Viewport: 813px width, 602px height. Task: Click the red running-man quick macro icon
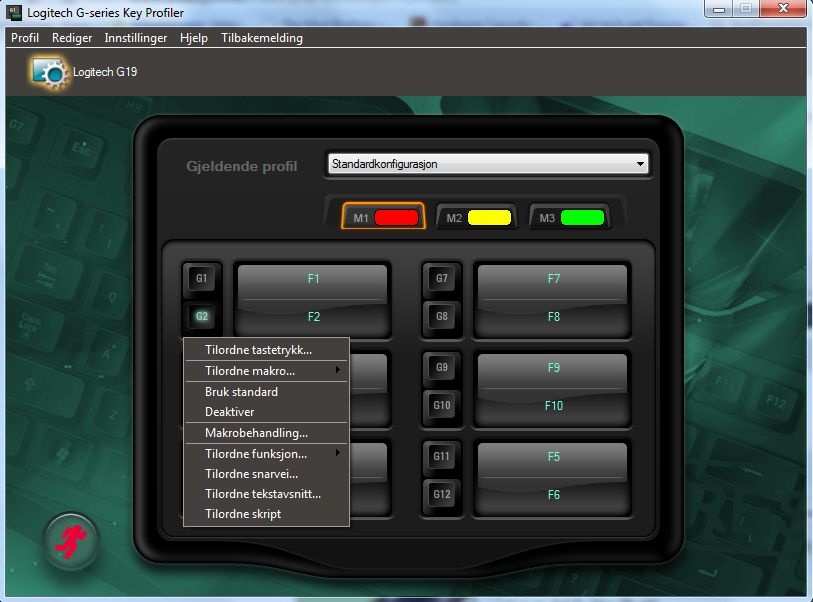pos(71,541)
